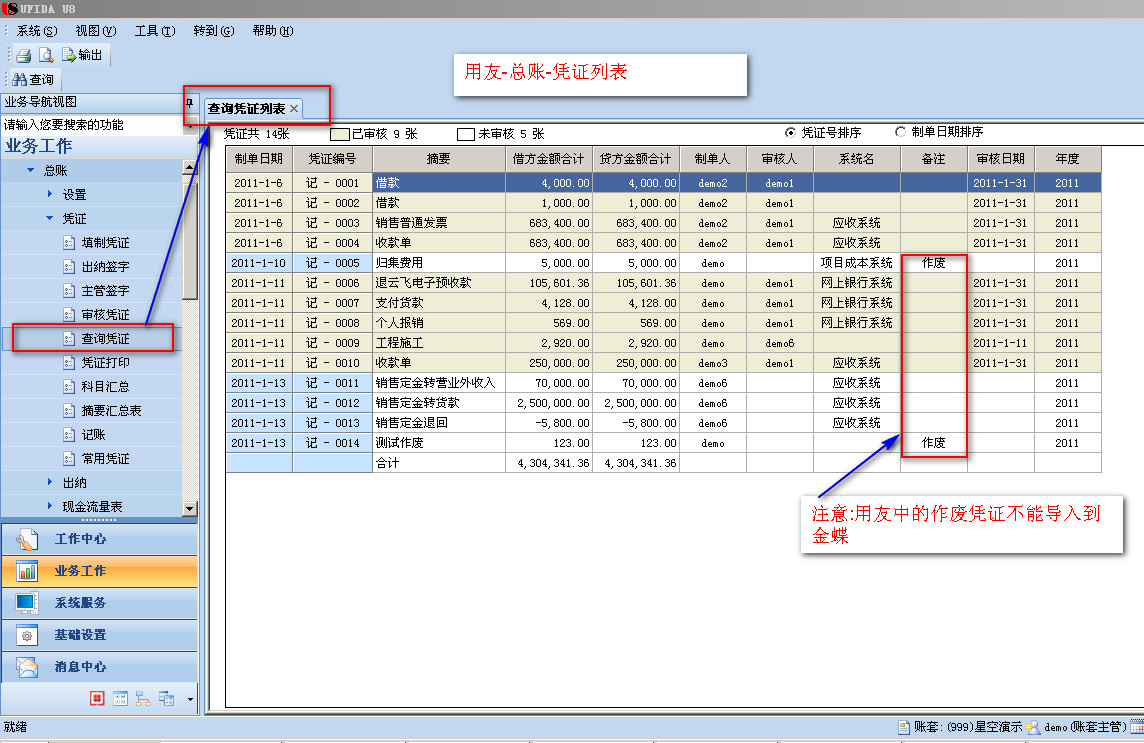Viewport: 1144px width, 743px height.
Task: Expand the 出纳 tree node
Action: coord(50,483)
